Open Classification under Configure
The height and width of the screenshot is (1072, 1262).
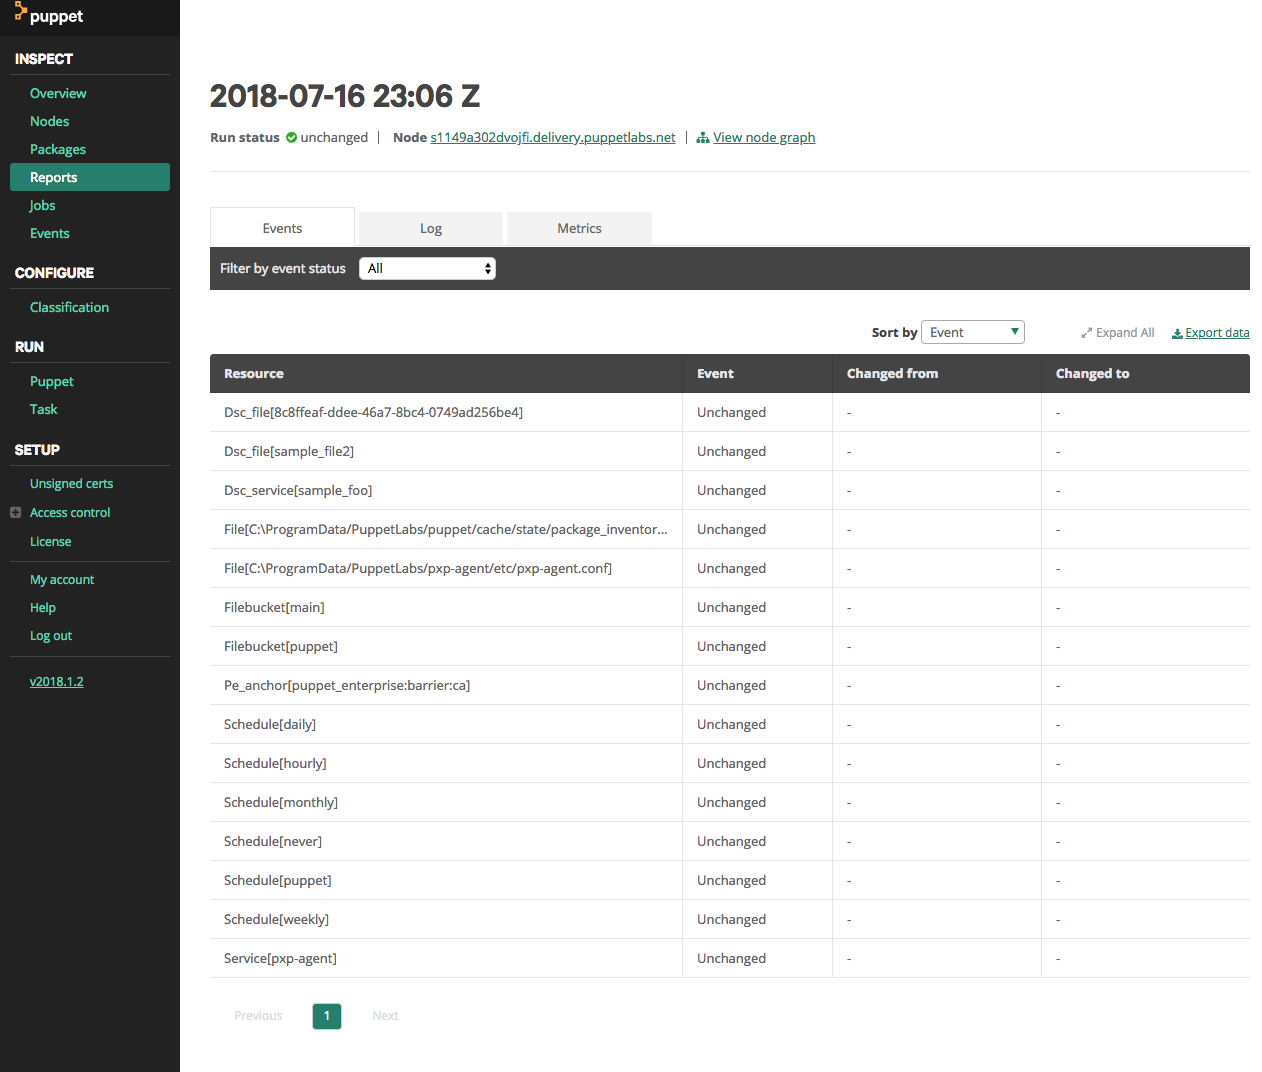click(69, 307)
